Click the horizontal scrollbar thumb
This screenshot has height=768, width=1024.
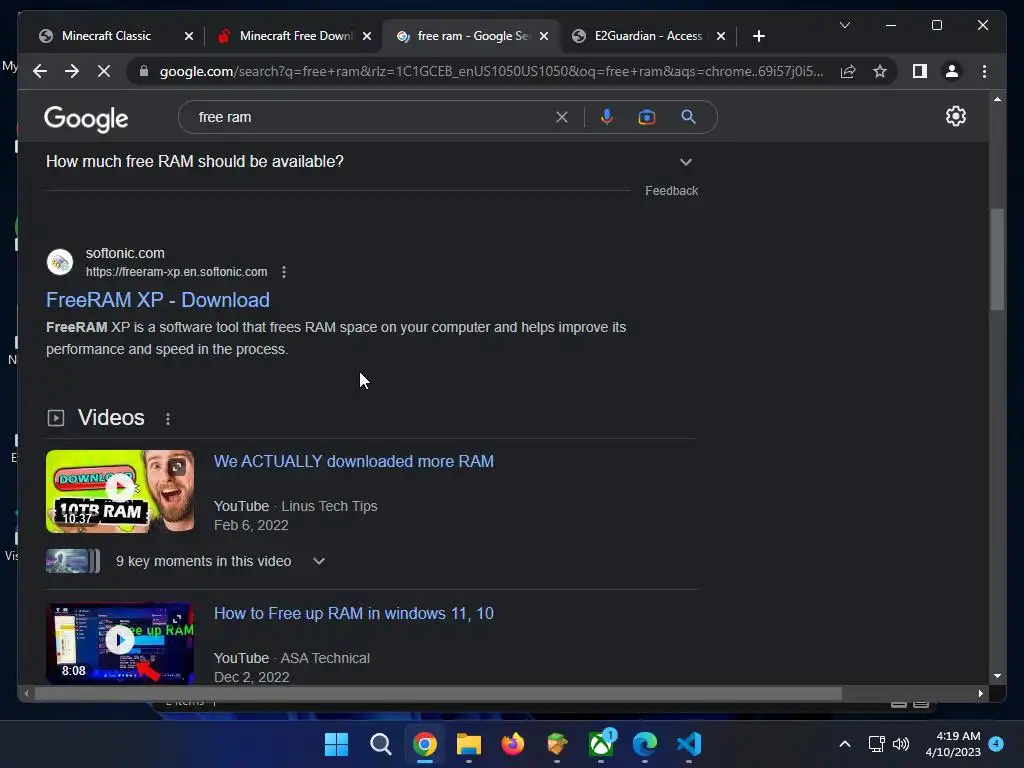click(438, 694)
